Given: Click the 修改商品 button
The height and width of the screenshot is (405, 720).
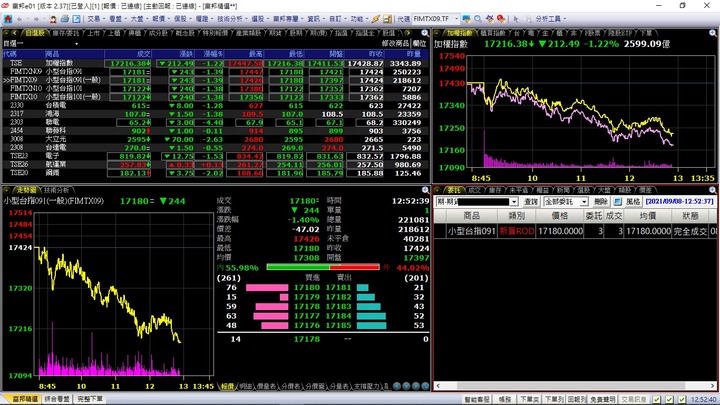Looking at the screenshot, I should pos(395,44).
